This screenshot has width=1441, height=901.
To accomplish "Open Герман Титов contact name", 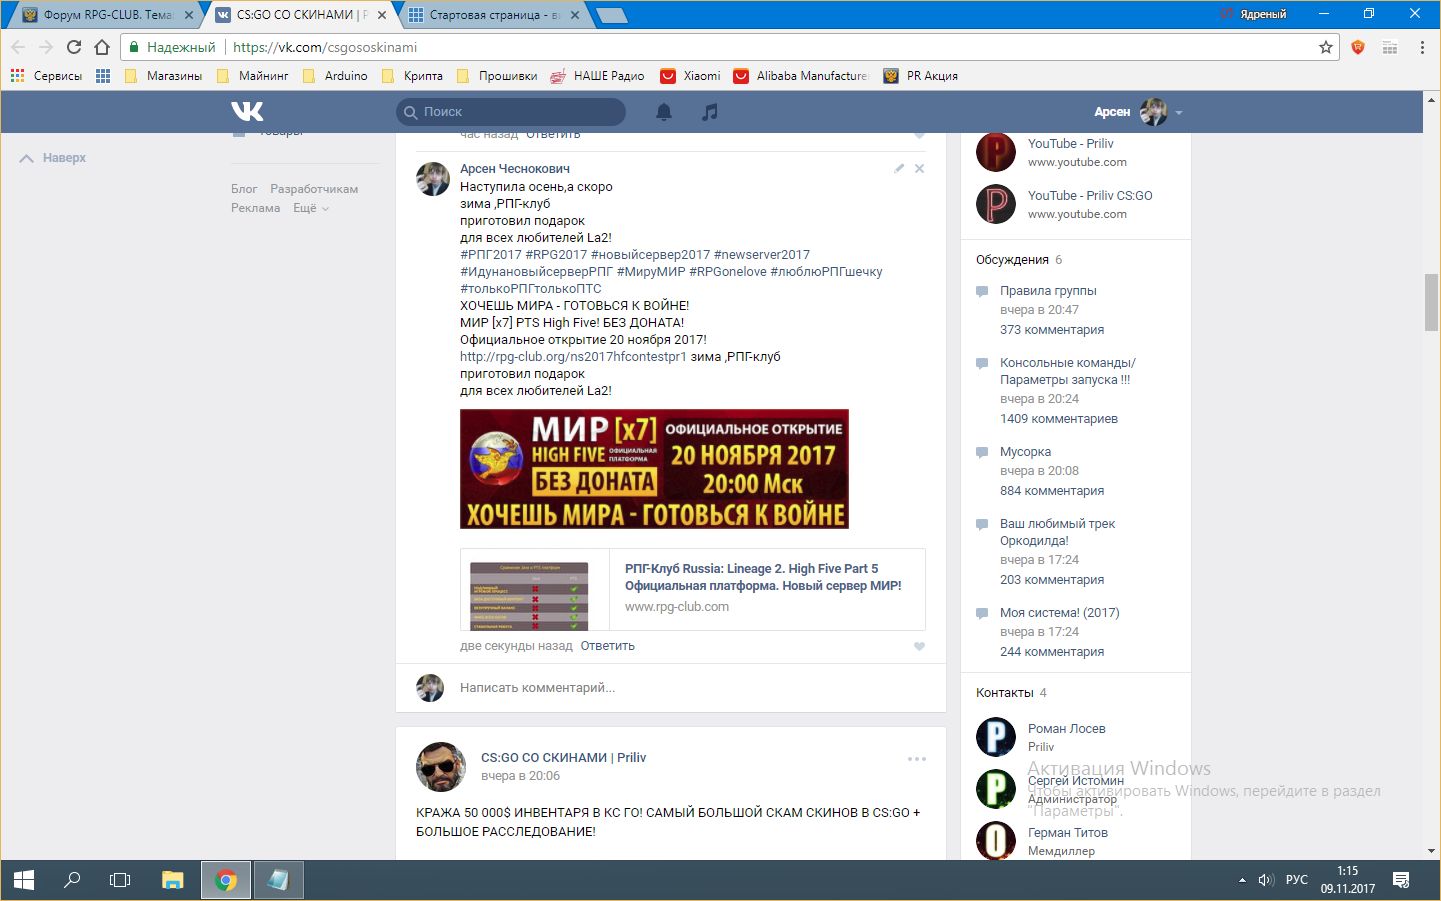I will 1067,833.
